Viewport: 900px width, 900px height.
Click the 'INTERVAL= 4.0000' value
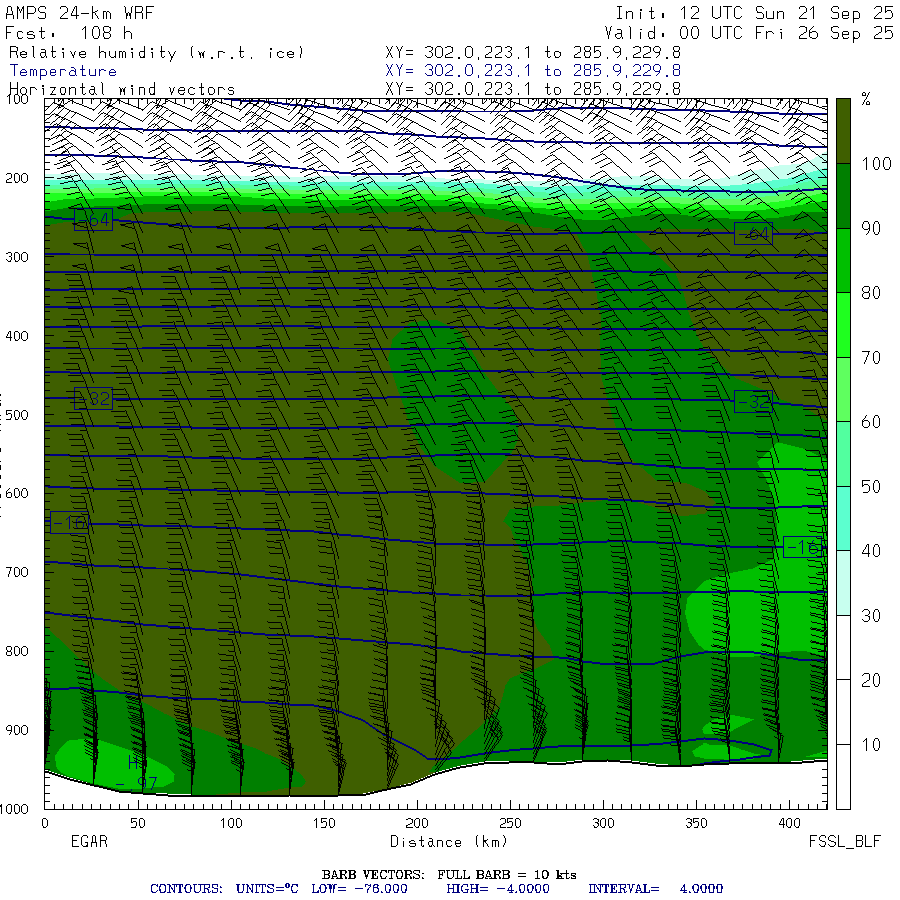pos(655,889)
